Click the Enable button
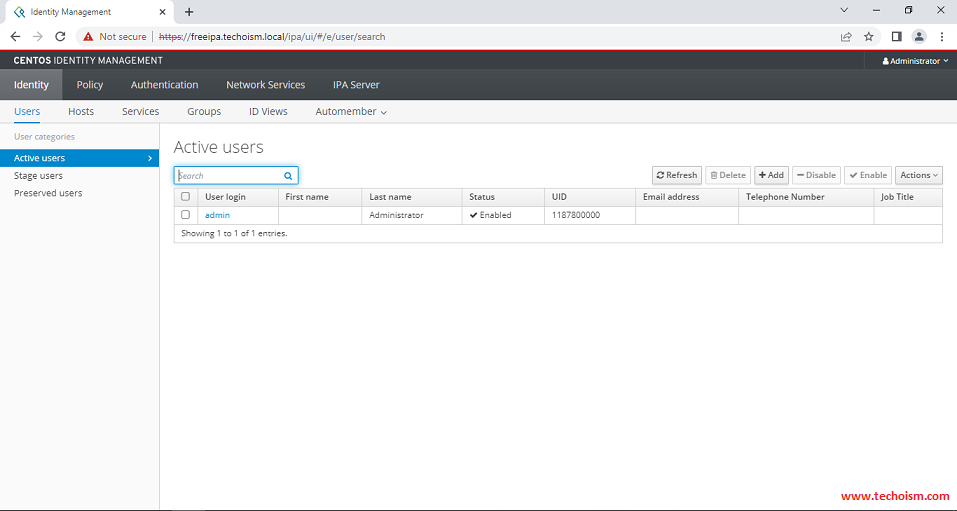Image resolution: width=957 pixels, height=511 pixels. [x=868, y=175]
